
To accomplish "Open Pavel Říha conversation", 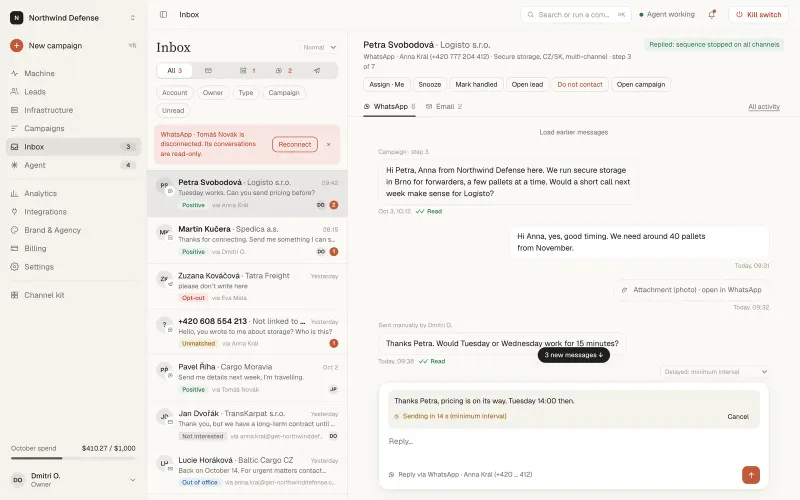I will click(247, 378).
